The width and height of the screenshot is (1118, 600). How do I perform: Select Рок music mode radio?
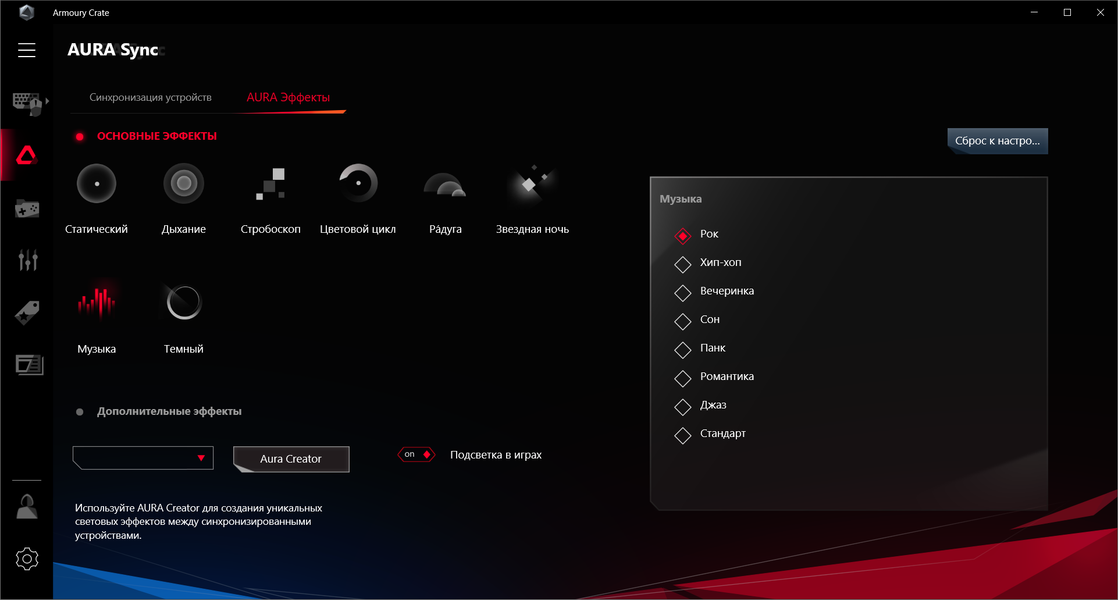tap(682, 235)
